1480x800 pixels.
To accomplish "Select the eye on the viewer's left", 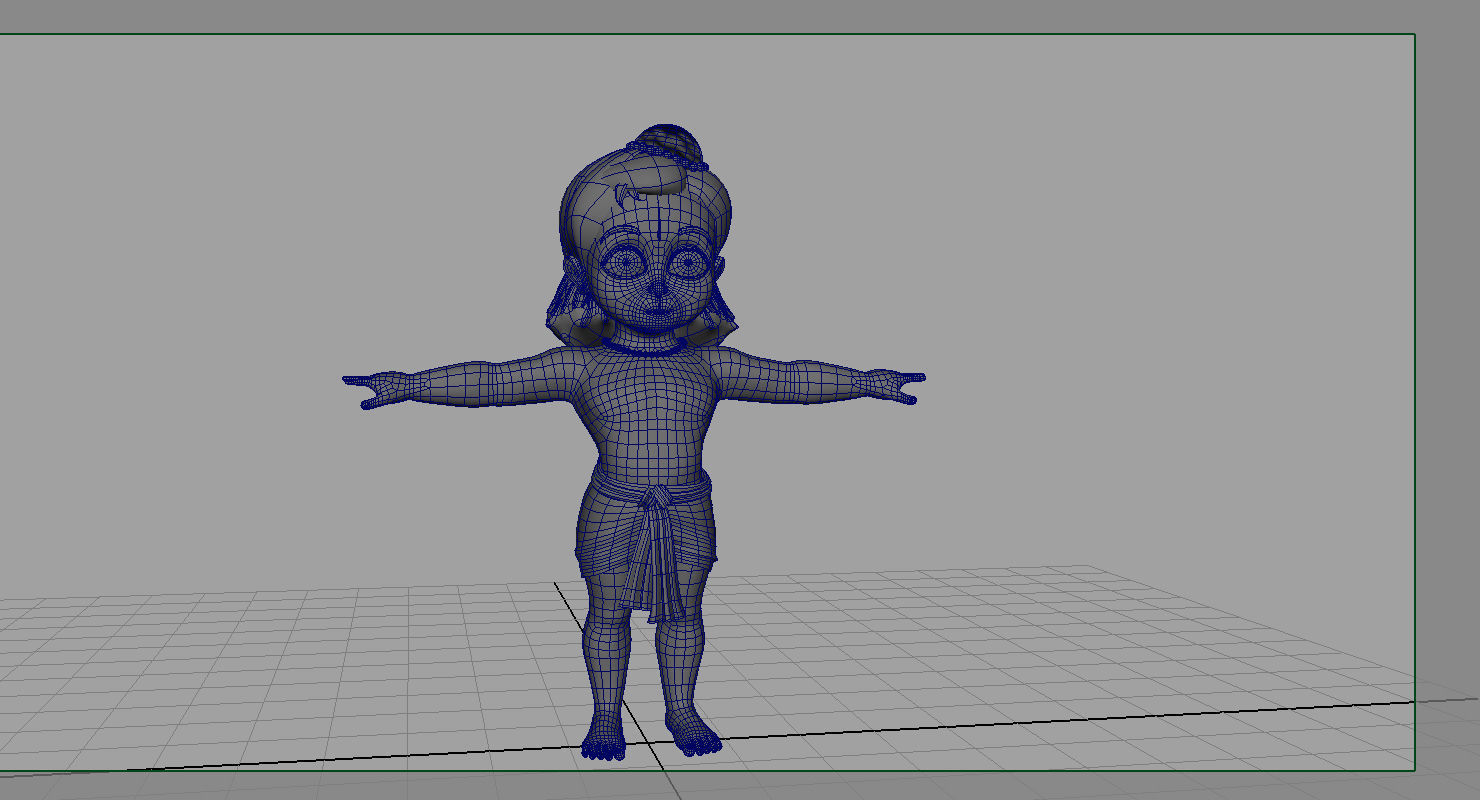I will [627, 262].
